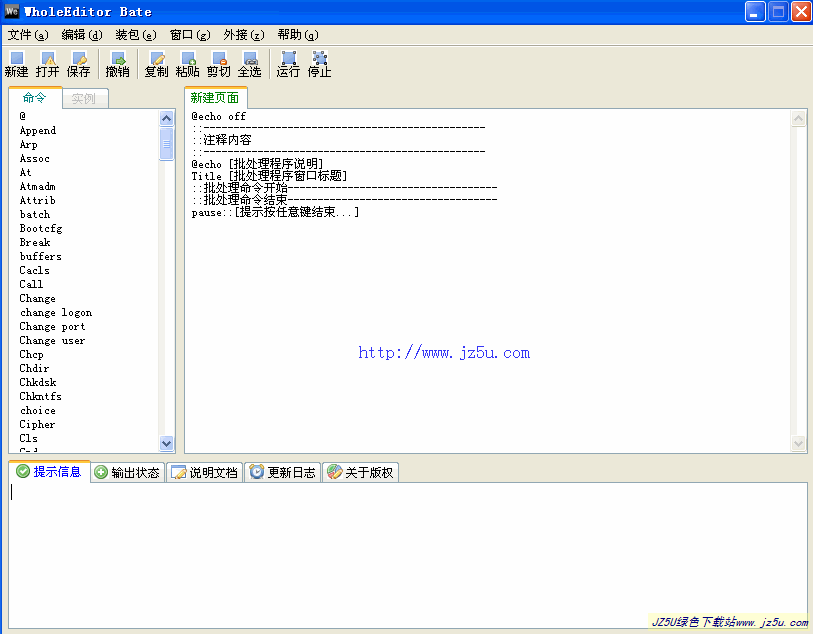The width and height of the screenshot is (813, 634).
Task: Click the pause line in editor
Action: (x=275, y=212)
